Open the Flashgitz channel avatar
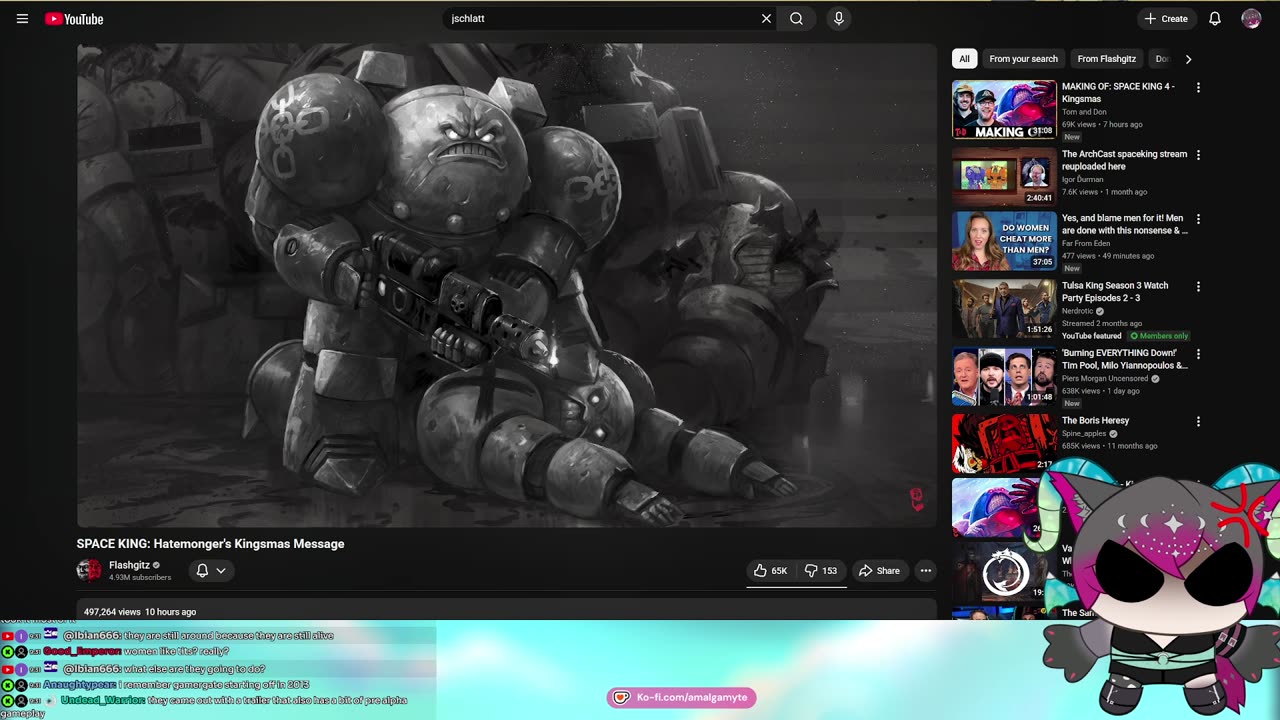1280x720 pixels. coord(89,570)
